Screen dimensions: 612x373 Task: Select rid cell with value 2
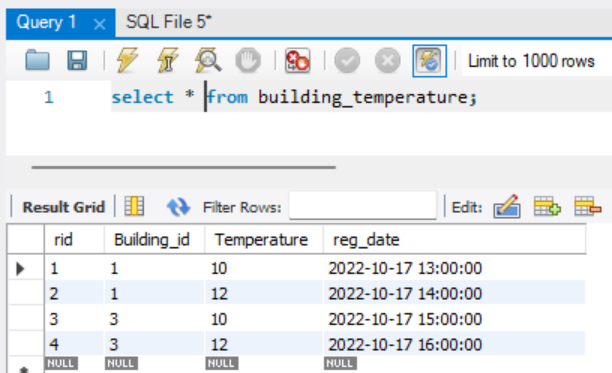74,293
